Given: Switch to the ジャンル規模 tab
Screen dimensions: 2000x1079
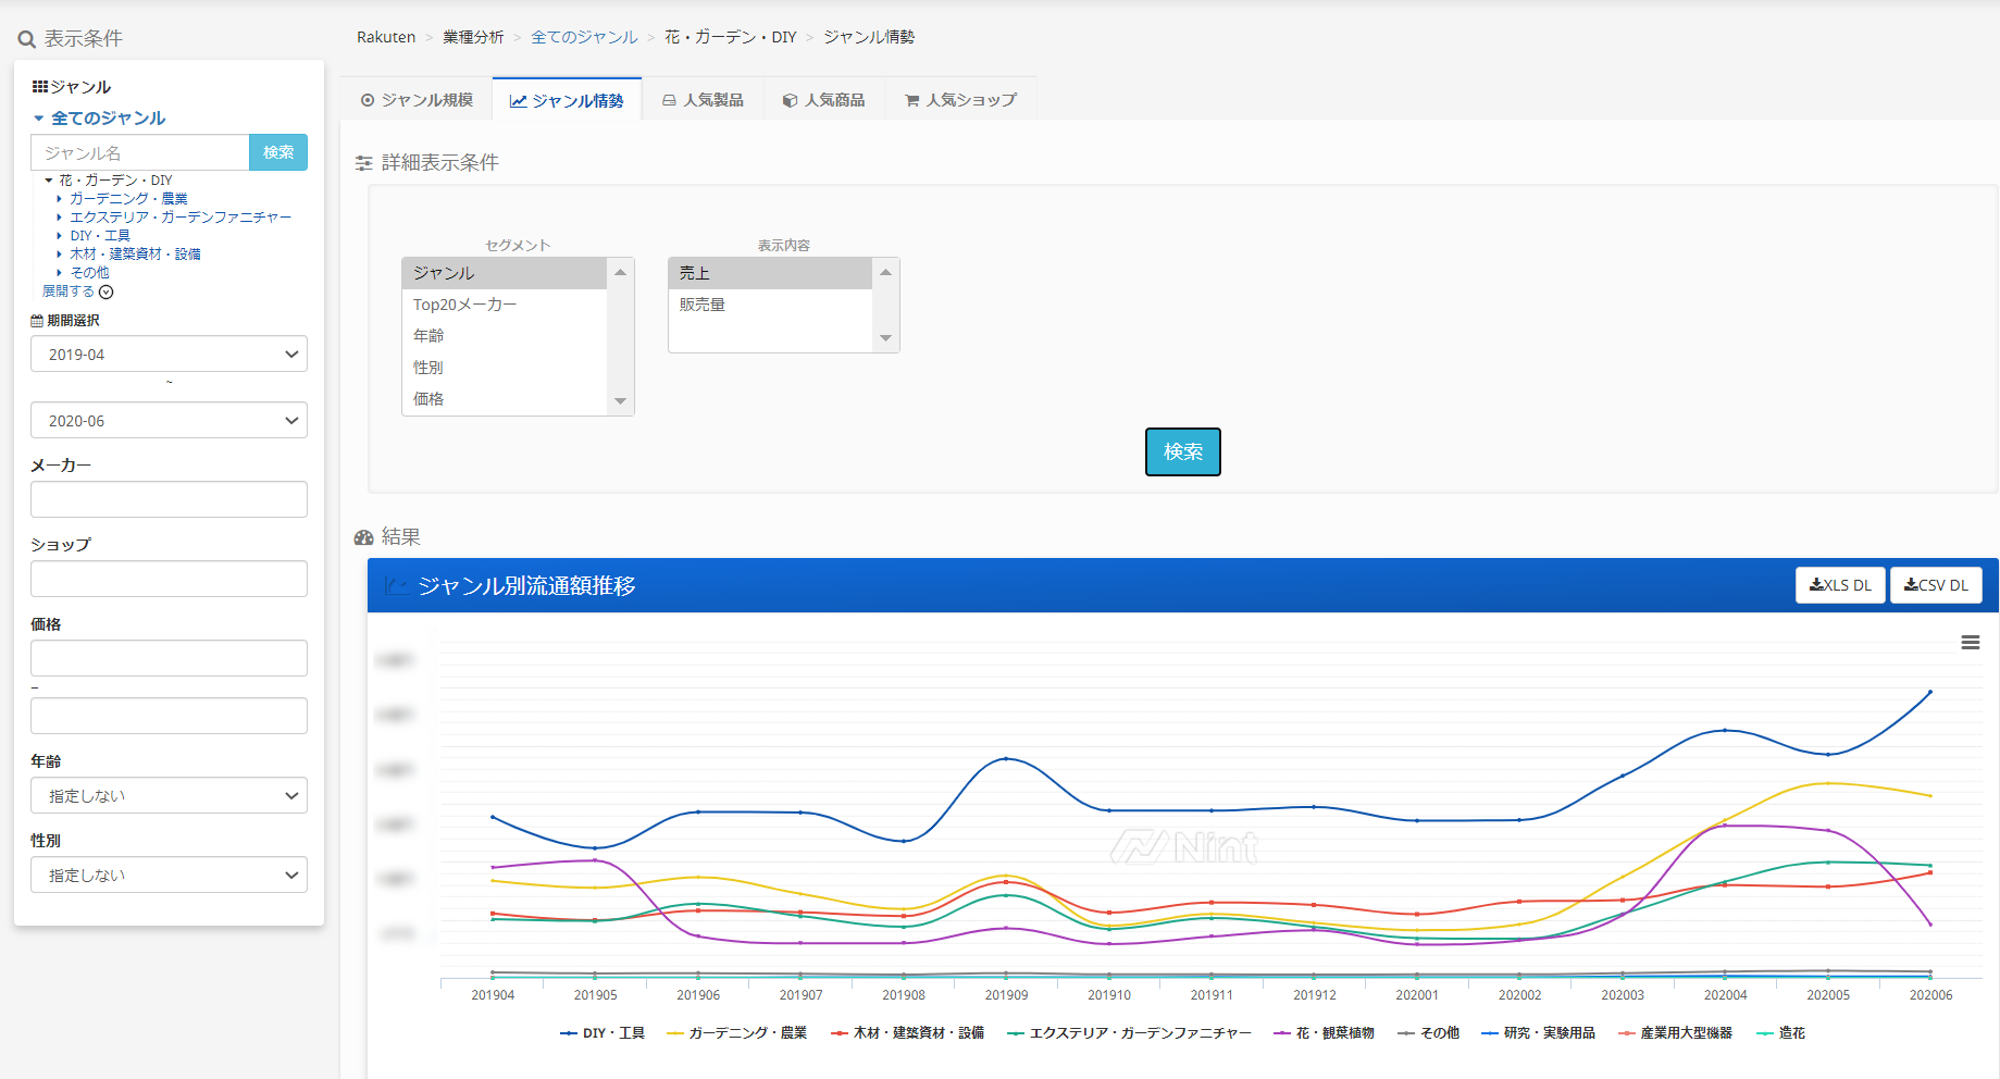Looking at the screenshot, I should [417, 100].
